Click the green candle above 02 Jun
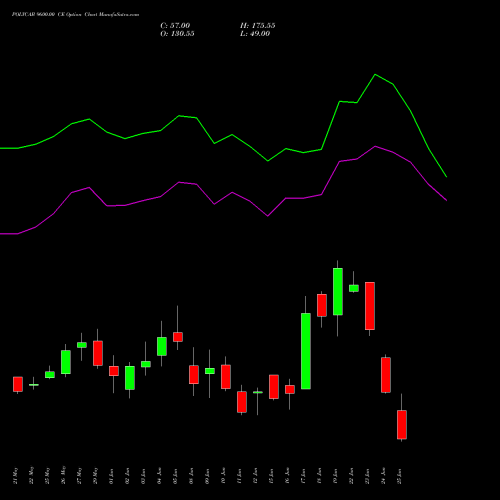Viewport: 500px width, 500px height. click(x=130, y=378)
